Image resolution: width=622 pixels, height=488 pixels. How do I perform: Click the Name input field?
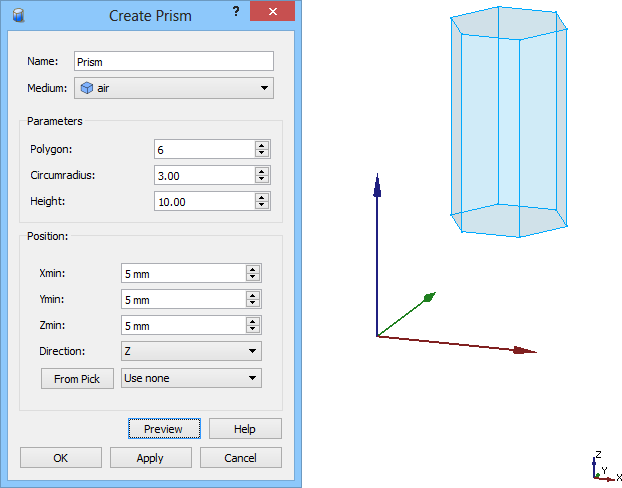tap(174, 61)
